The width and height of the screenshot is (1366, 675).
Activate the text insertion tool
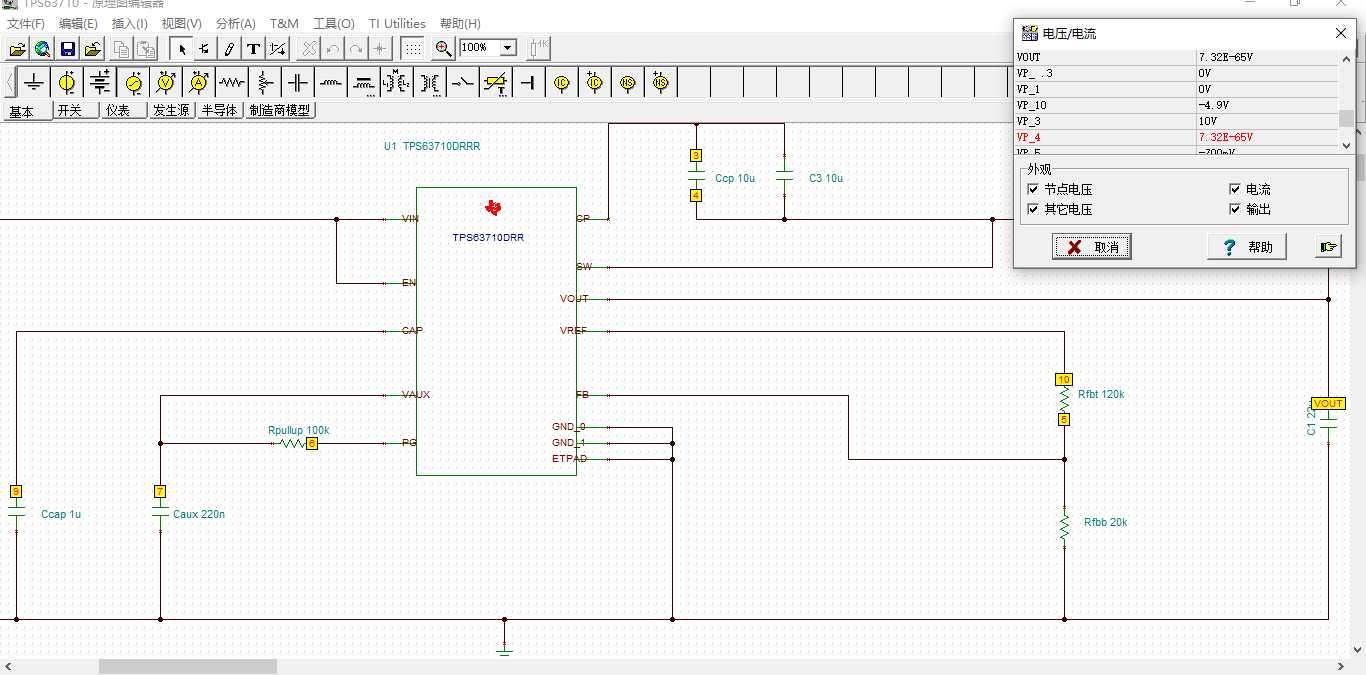(254, 48)
